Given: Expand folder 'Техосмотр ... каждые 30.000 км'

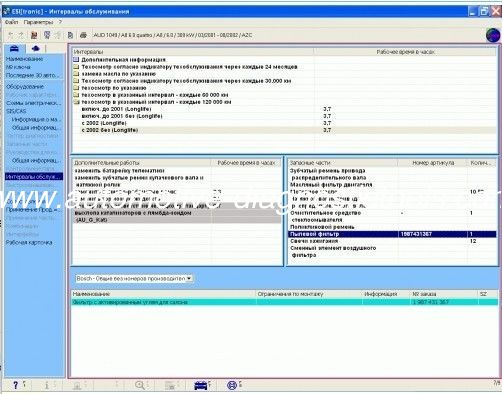Looking at the screenshot, I should point(76,81).
